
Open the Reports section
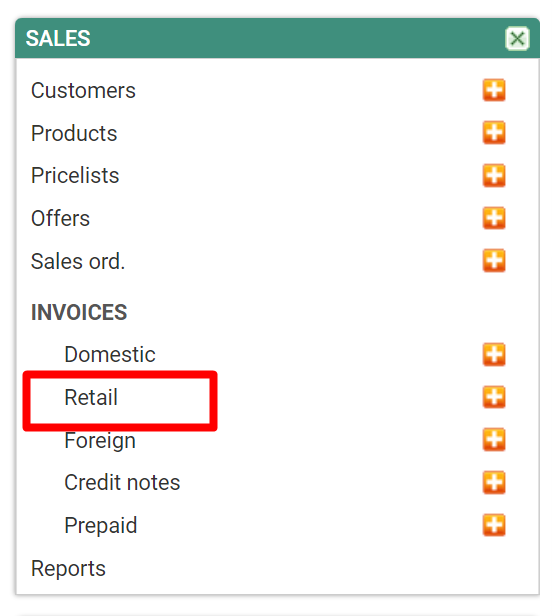tap(68, 568)
